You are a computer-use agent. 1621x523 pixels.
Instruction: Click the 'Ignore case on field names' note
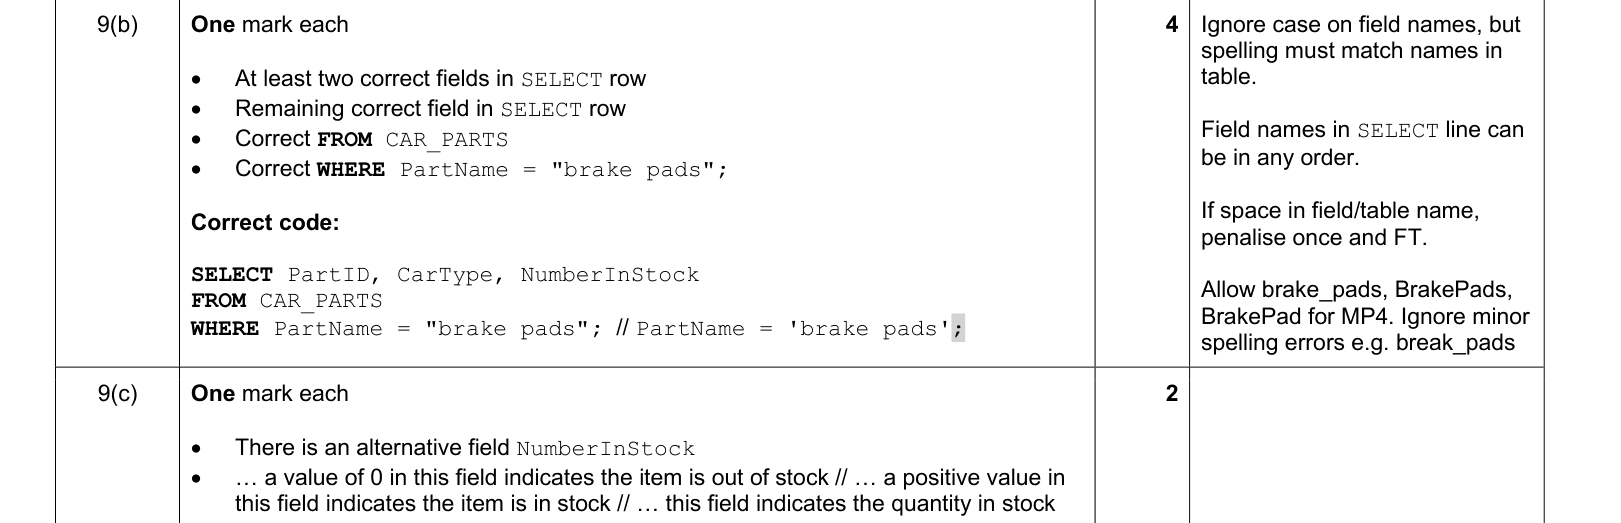pos(1360,51)
